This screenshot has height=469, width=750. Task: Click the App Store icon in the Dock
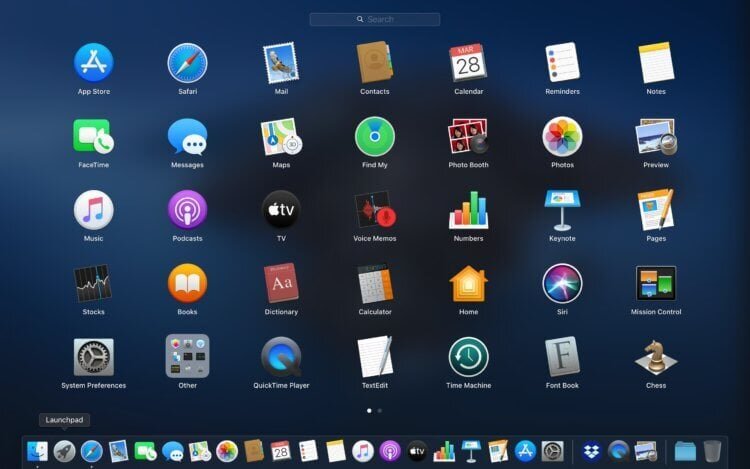(x=525, y=451)
